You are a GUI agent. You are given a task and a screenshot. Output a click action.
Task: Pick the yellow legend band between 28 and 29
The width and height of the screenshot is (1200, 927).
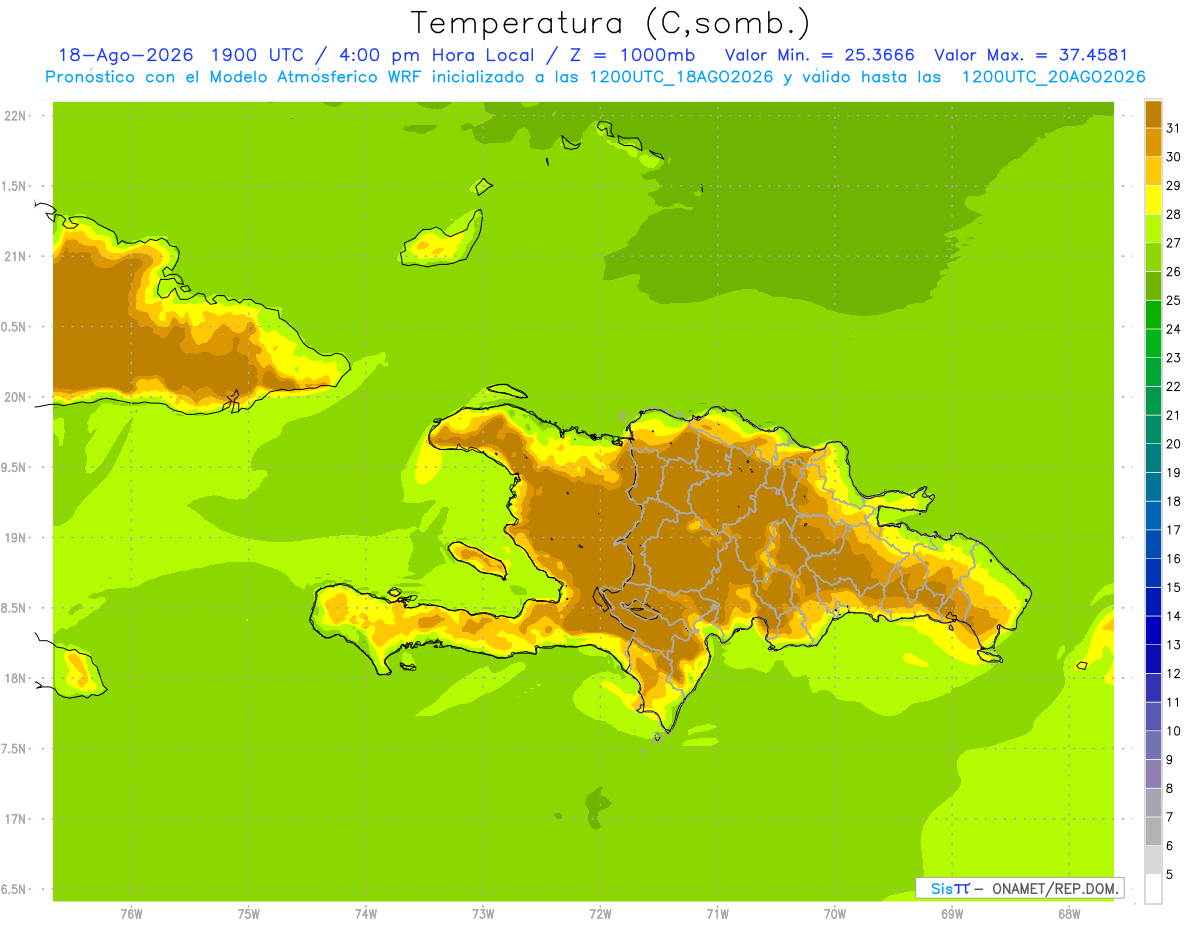pyautogui.click(x=1153, y=200)
